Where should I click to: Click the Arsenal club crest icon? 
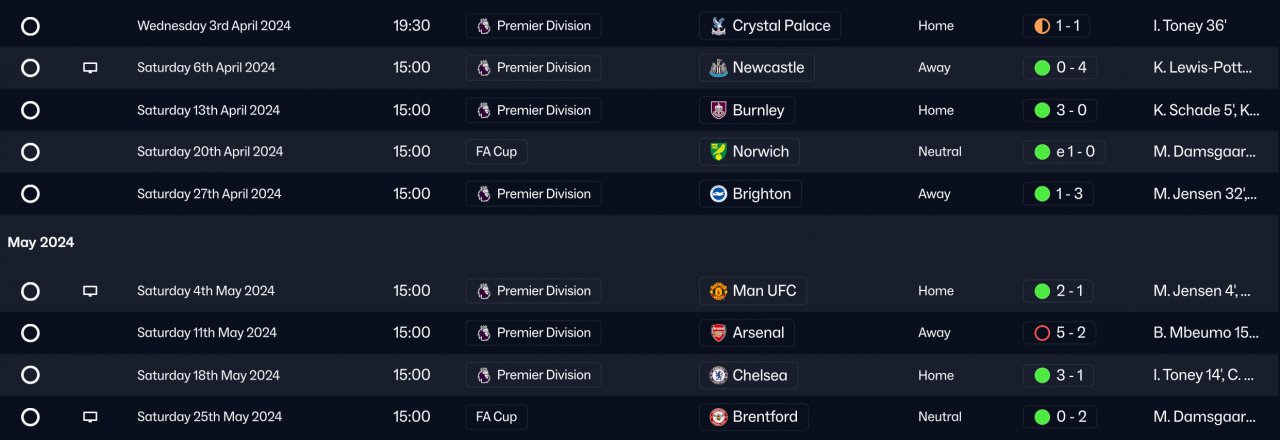click(717, 333)
